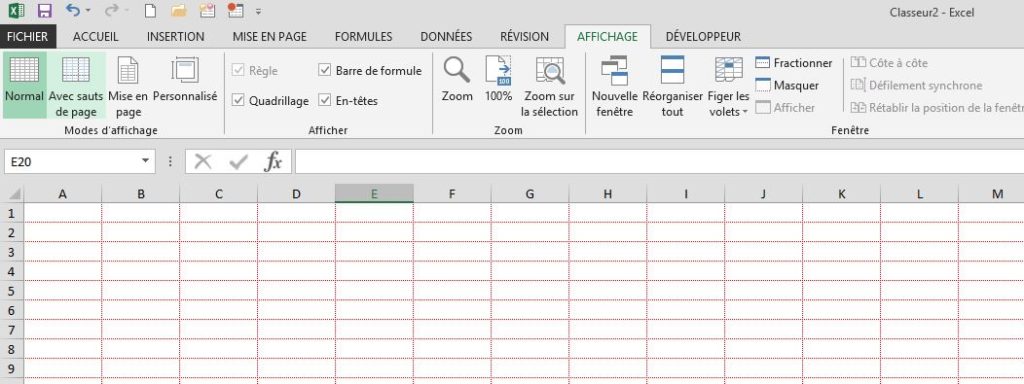Open the FICHIER tab

[28, 37]
